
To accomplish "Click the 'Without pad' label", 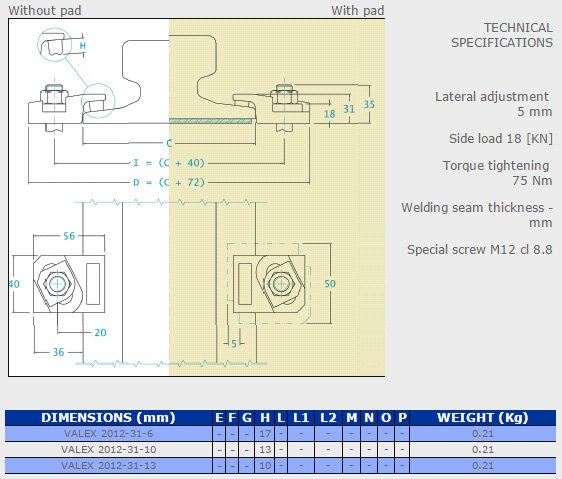I will tap(45, 10).
